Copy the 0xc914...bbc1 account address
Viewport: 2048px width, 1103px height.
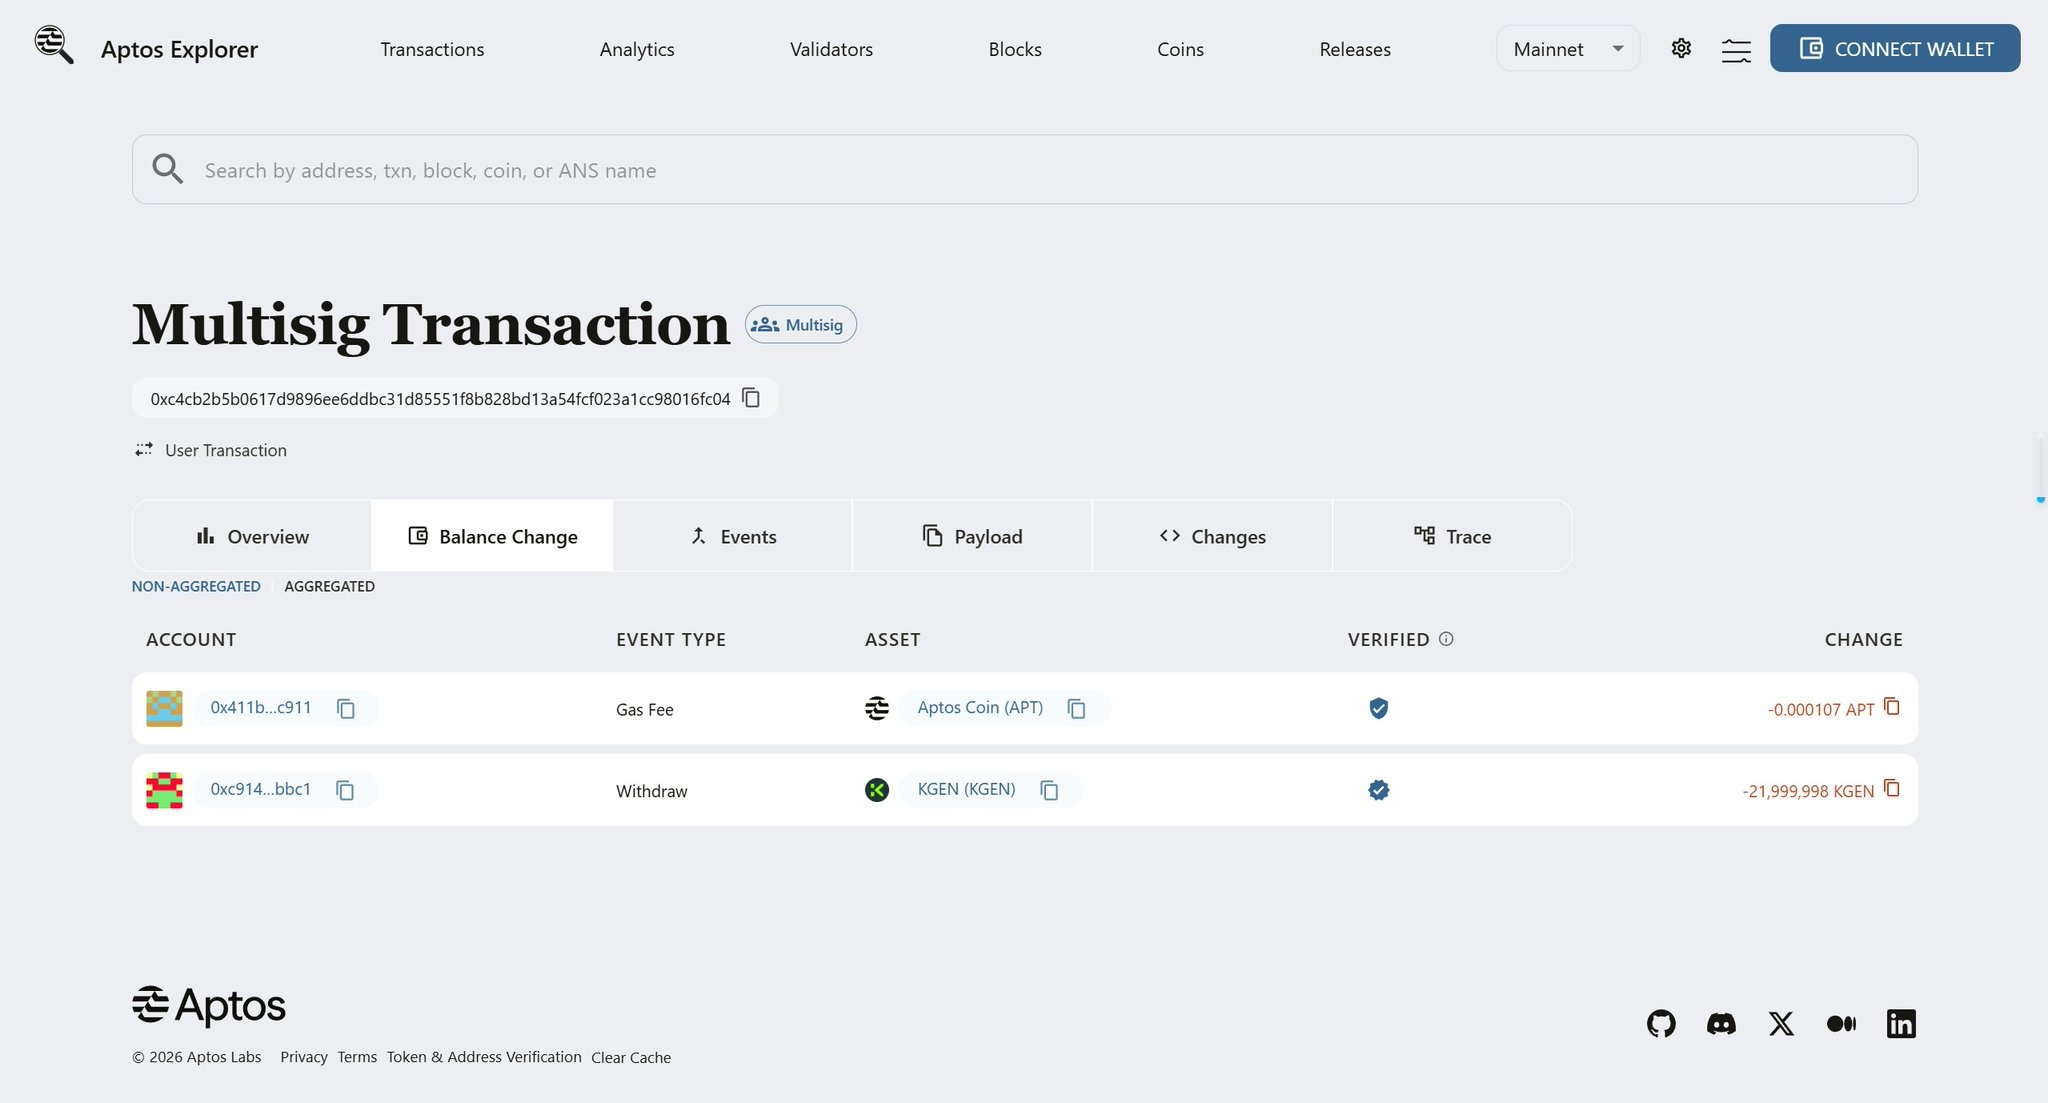[345, 790]
